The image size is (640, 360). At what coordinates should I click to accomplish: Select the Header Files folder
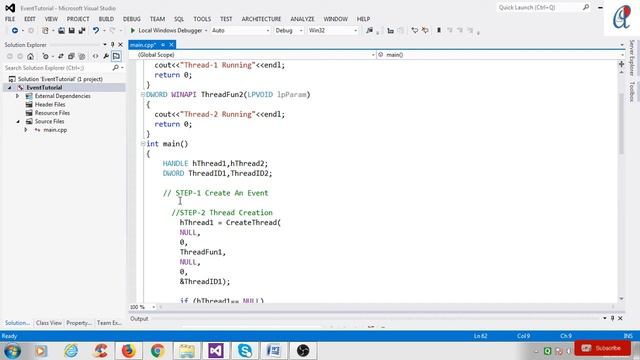(50, 105)
